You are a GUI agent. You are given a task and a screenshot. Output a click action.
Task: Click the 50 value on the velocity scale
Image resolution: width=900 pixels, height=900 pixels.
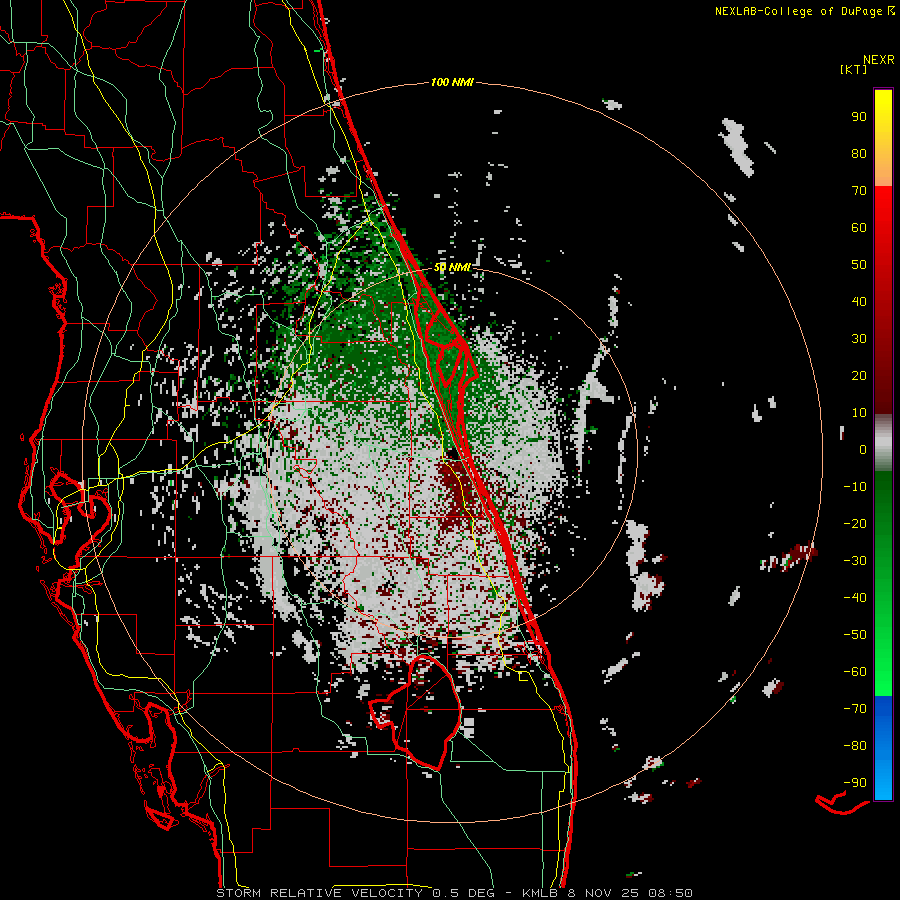pos(859,265)
